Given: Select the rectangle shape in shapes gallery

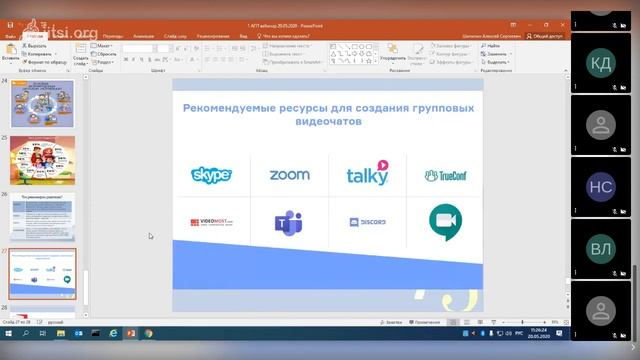Looking at the screenshot, I should [354, 47].
